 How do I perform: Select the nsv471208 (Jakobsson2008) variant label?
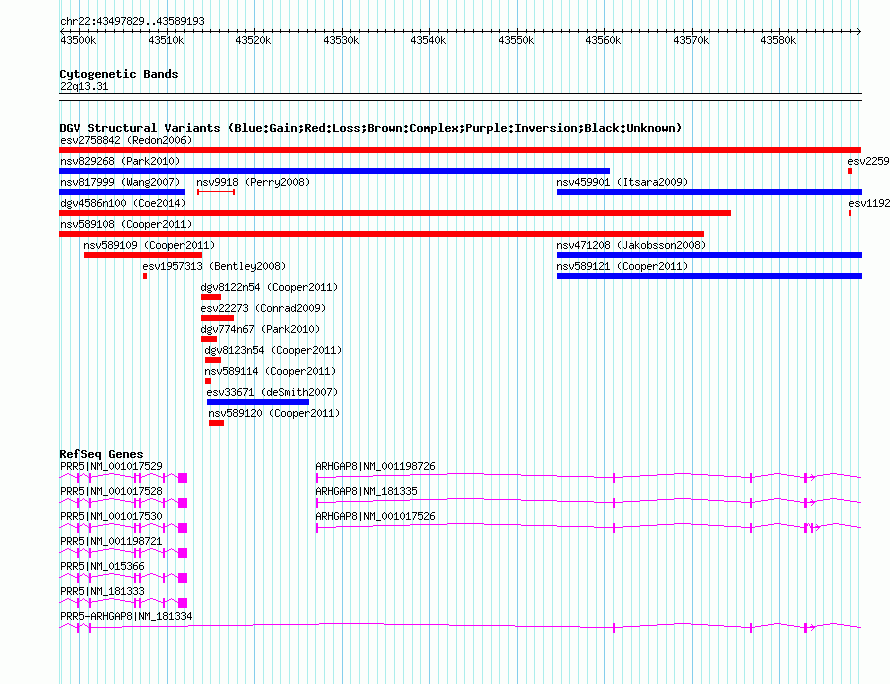631,245
